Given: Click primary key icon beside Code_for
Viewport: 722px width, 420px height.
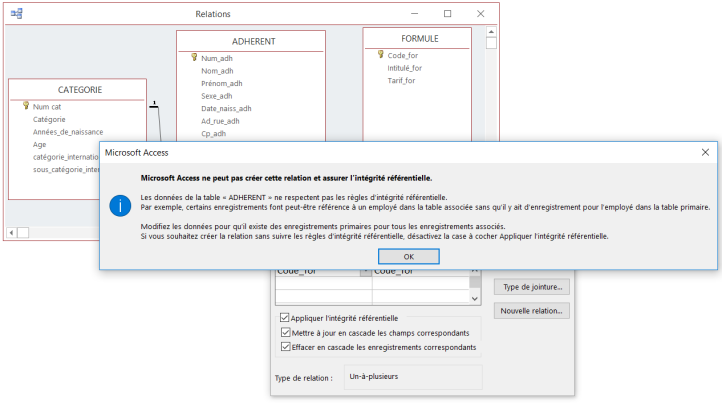Looking at the screenshot, I should point(381,54).
